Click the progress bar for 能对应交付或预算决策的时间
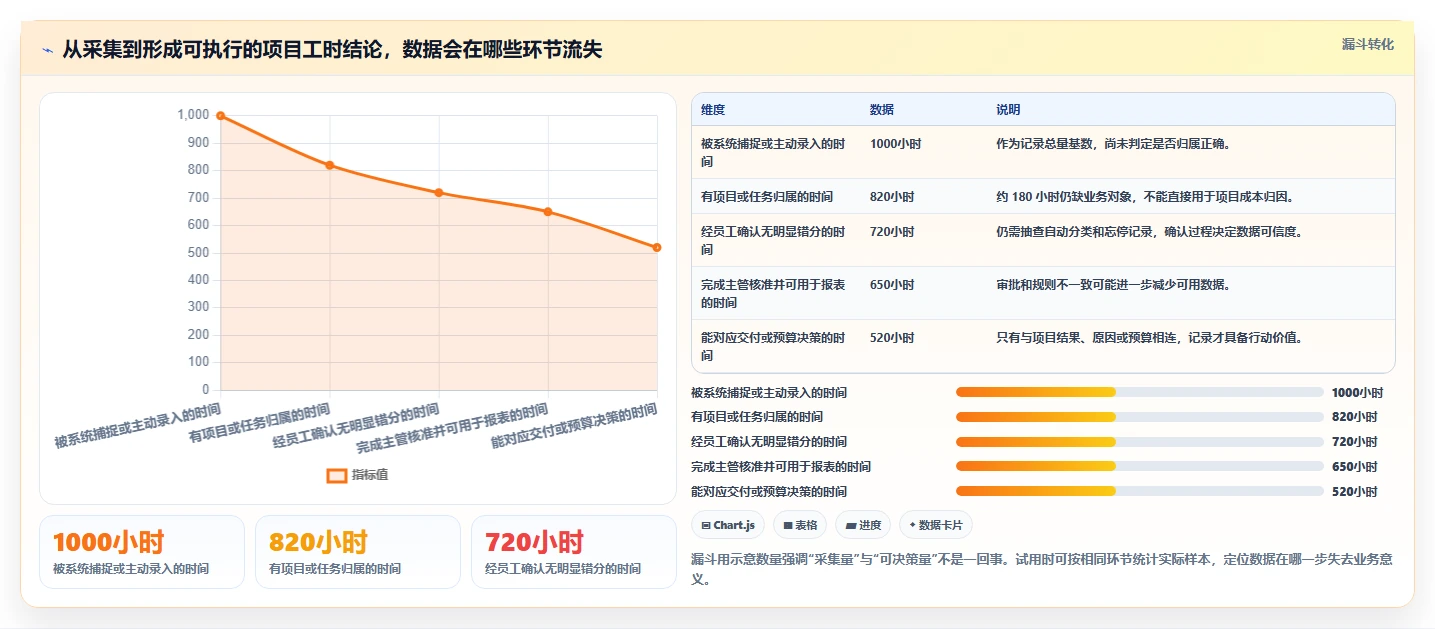 [x=1140, y=491]
